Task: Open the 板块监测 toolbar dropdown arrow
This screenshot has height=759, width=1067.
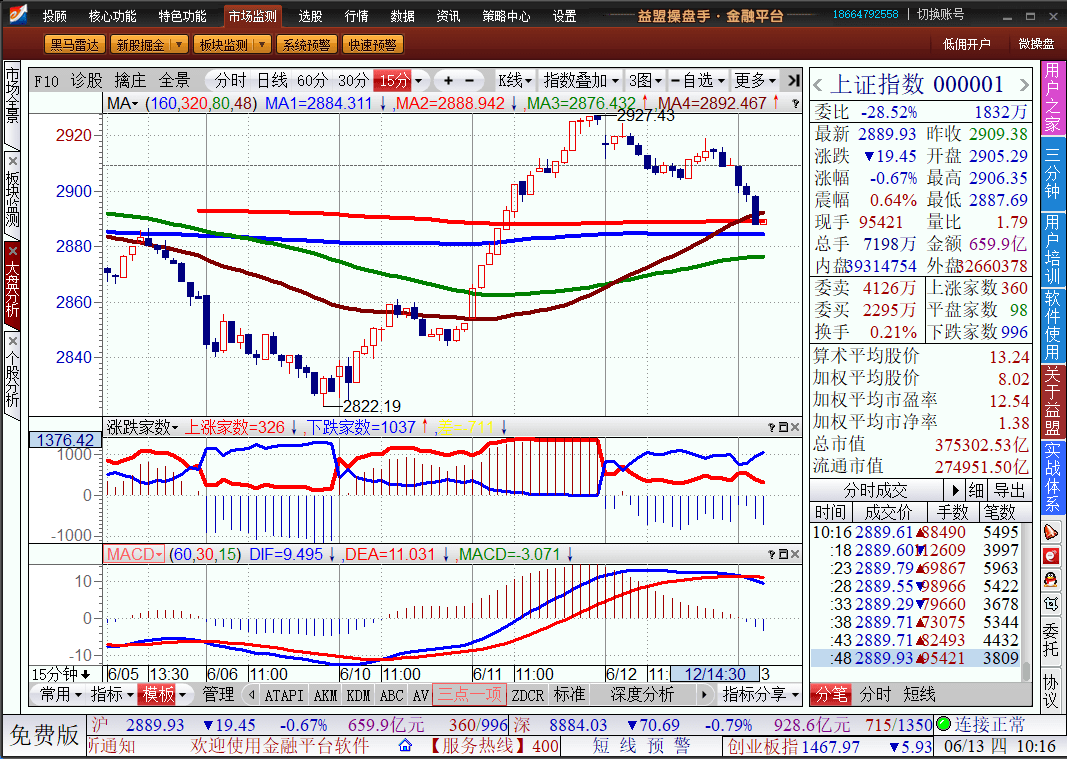Action: pyautogui.click(x=263, y=45)
